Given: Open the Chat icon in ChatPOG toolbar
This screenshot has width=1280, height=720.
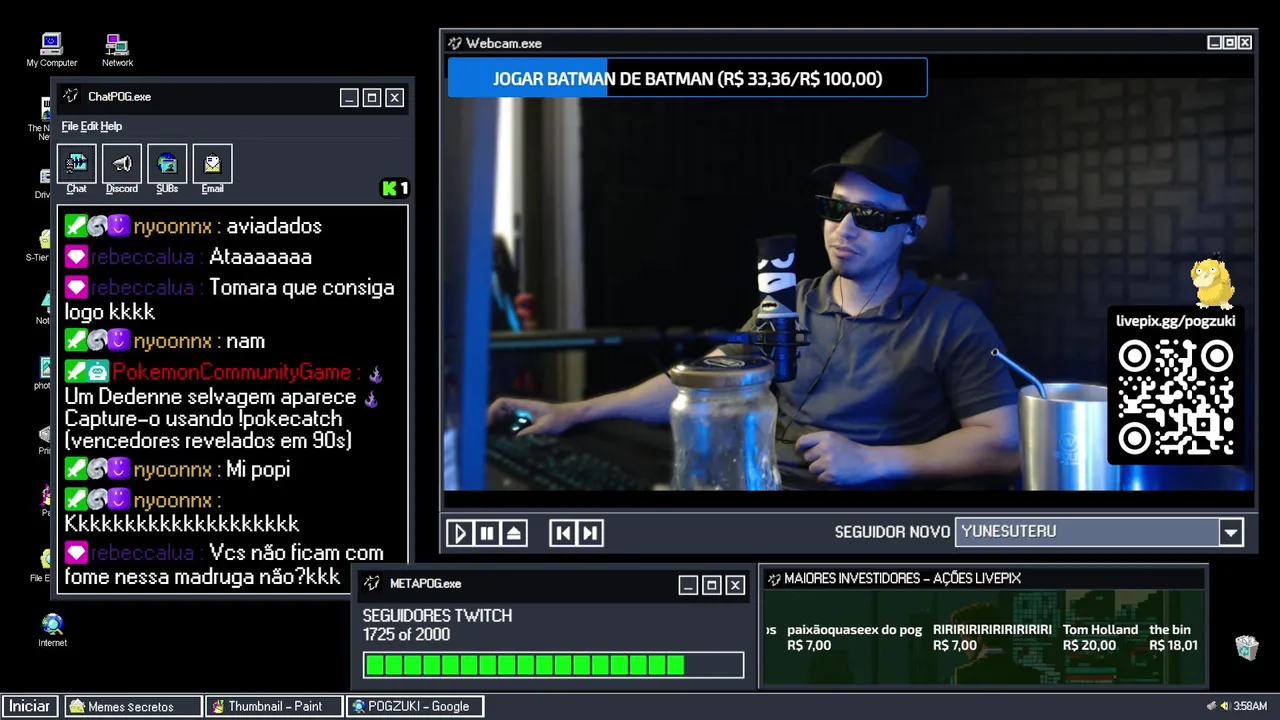Looking at the screenshot, I should pyautogui.click(x=77, y=164).
